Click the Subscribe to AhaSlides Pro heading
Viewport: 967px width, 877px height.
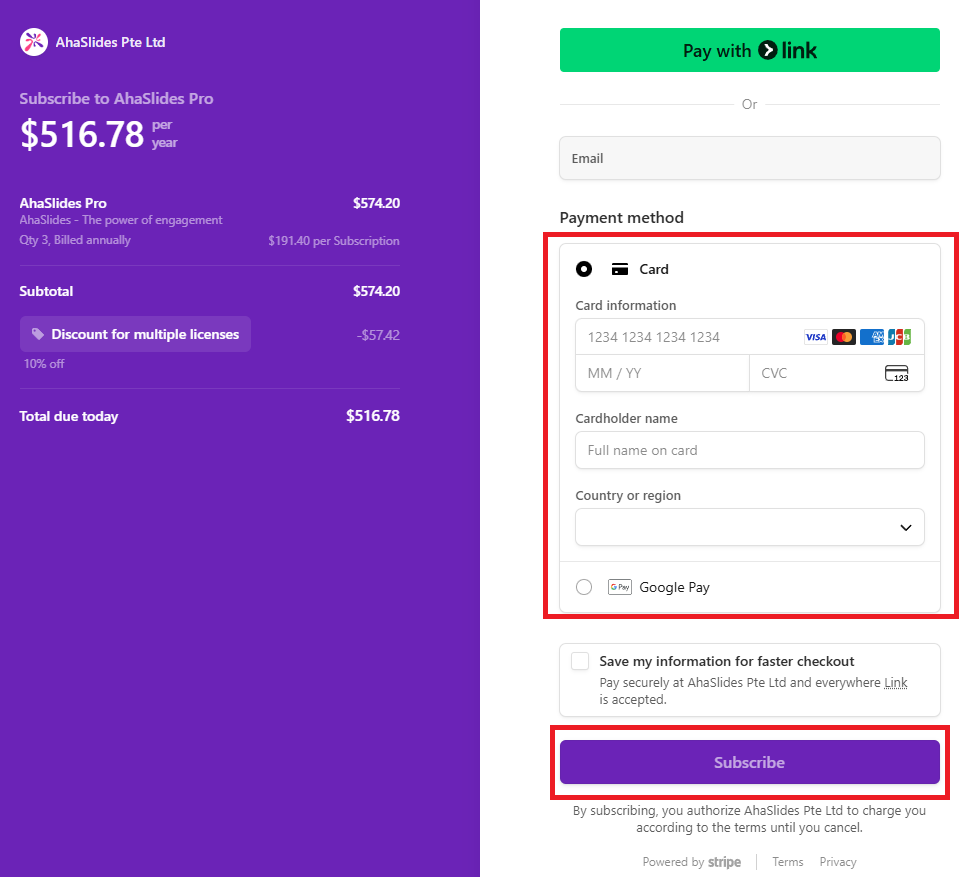point(117,99)
